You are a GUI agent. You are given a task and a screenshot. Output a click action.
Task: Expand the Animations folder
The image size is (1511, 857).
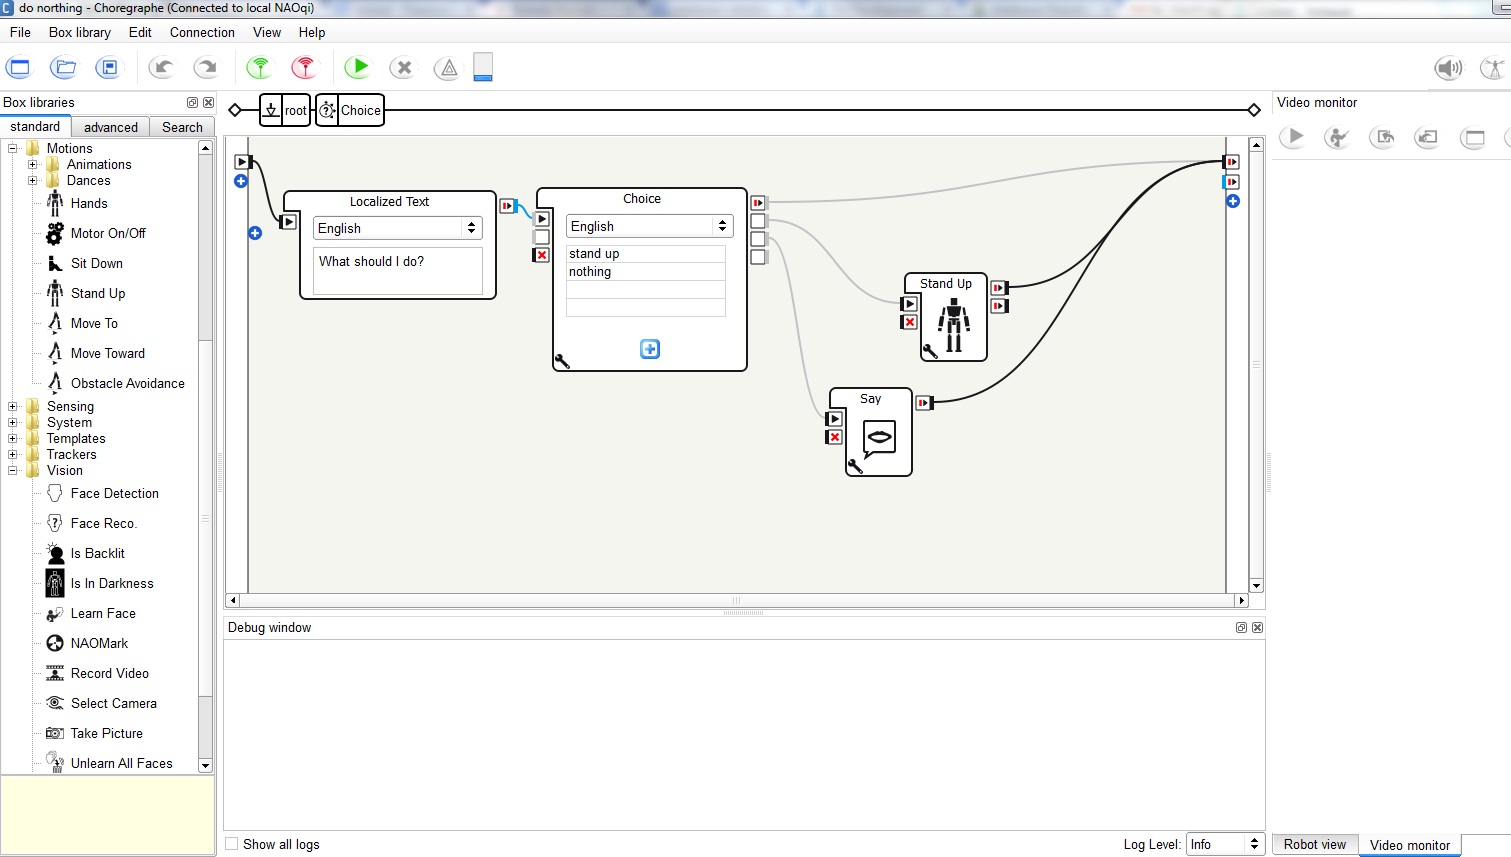(x=33, y=164)
